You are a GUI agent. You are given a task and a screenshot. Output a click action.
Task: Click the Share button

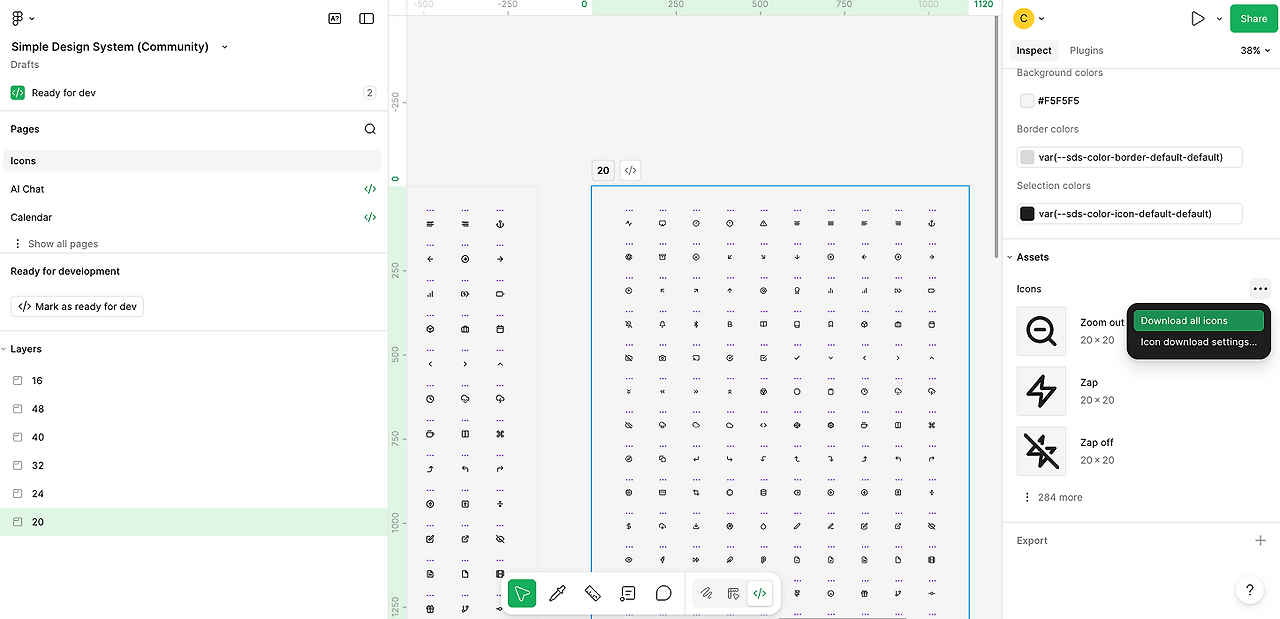pos(1253,18)
